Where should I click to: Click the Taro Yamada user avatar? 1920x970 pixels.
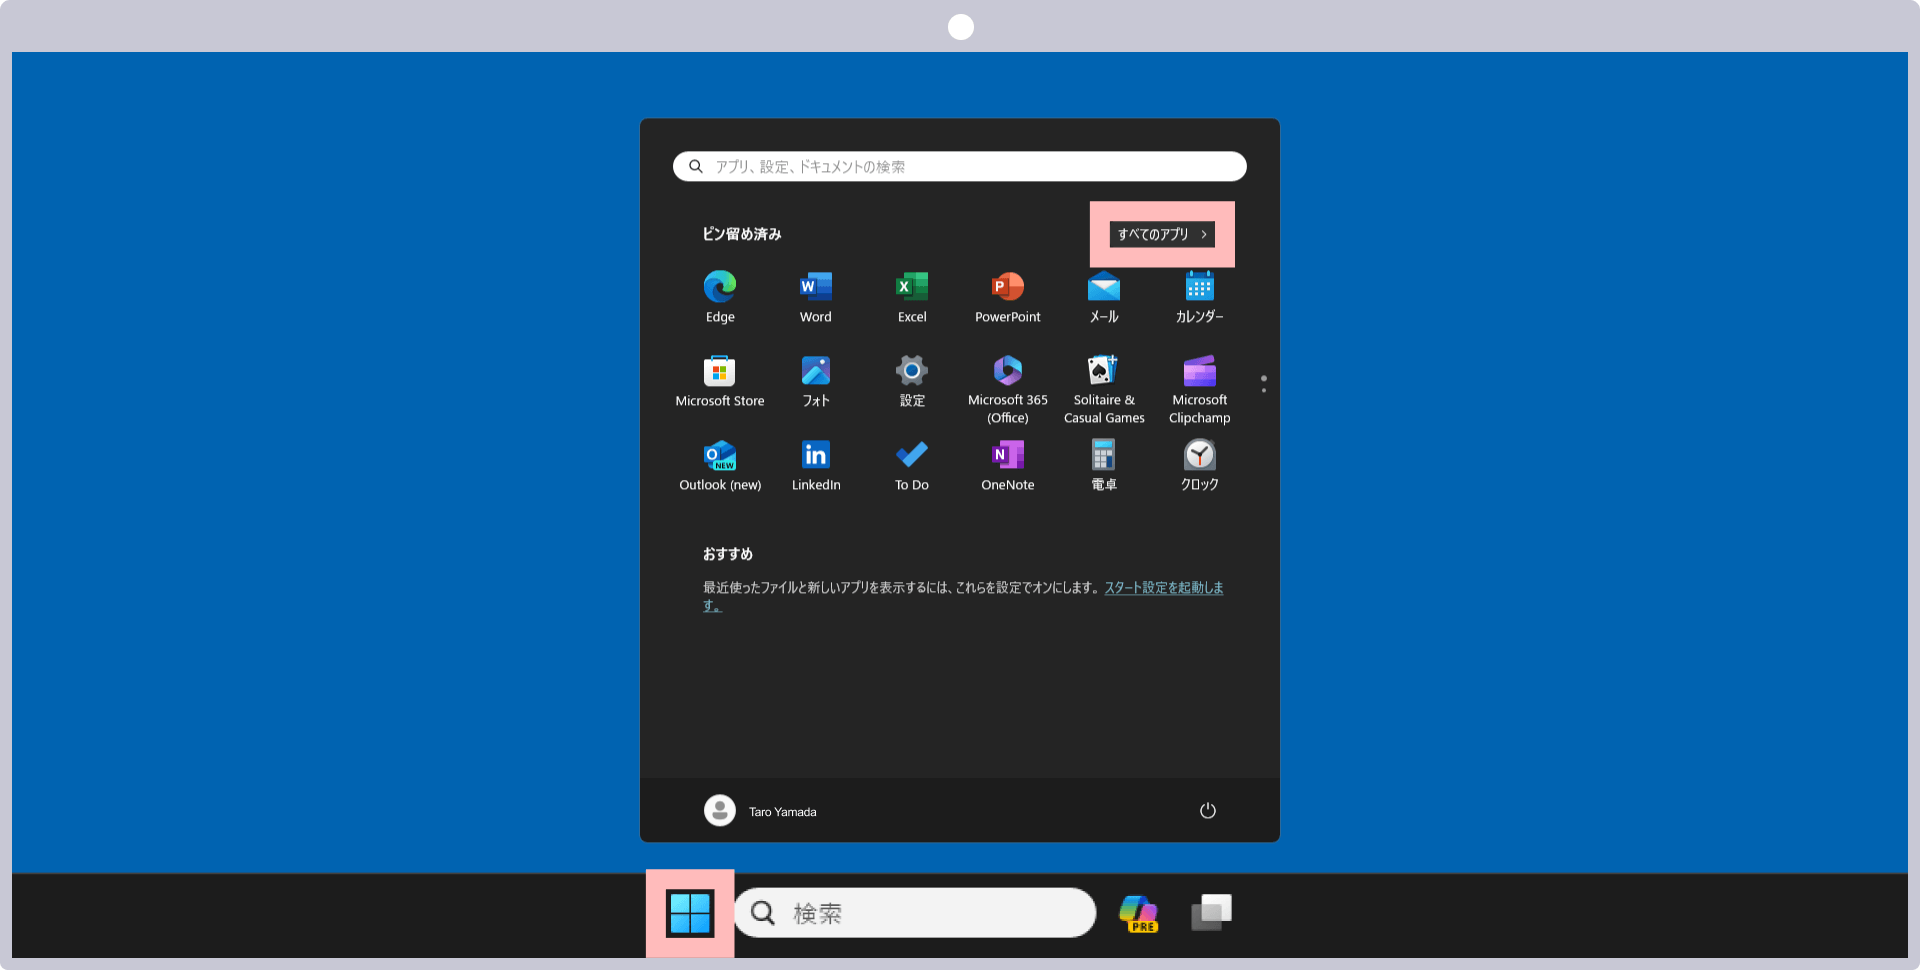[720, 810]
